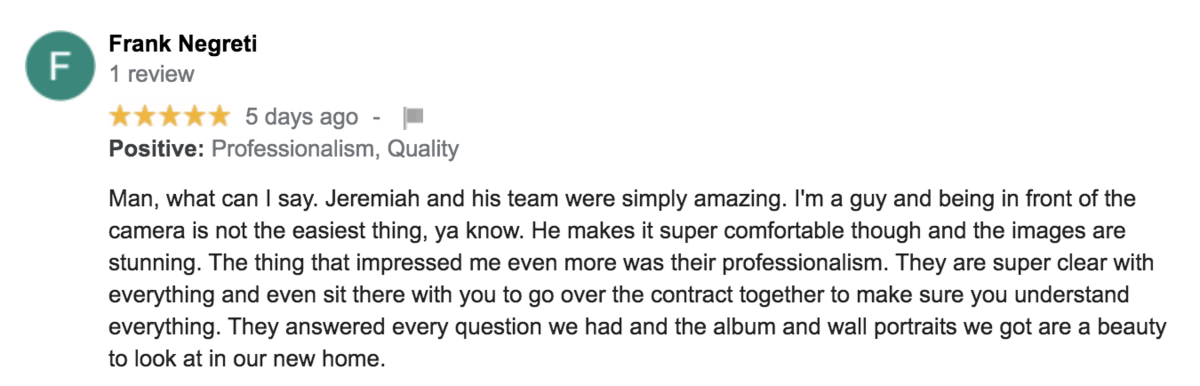Click the last line ending 'new home.'
1200x386 pixels.
(x=246, y=359)
